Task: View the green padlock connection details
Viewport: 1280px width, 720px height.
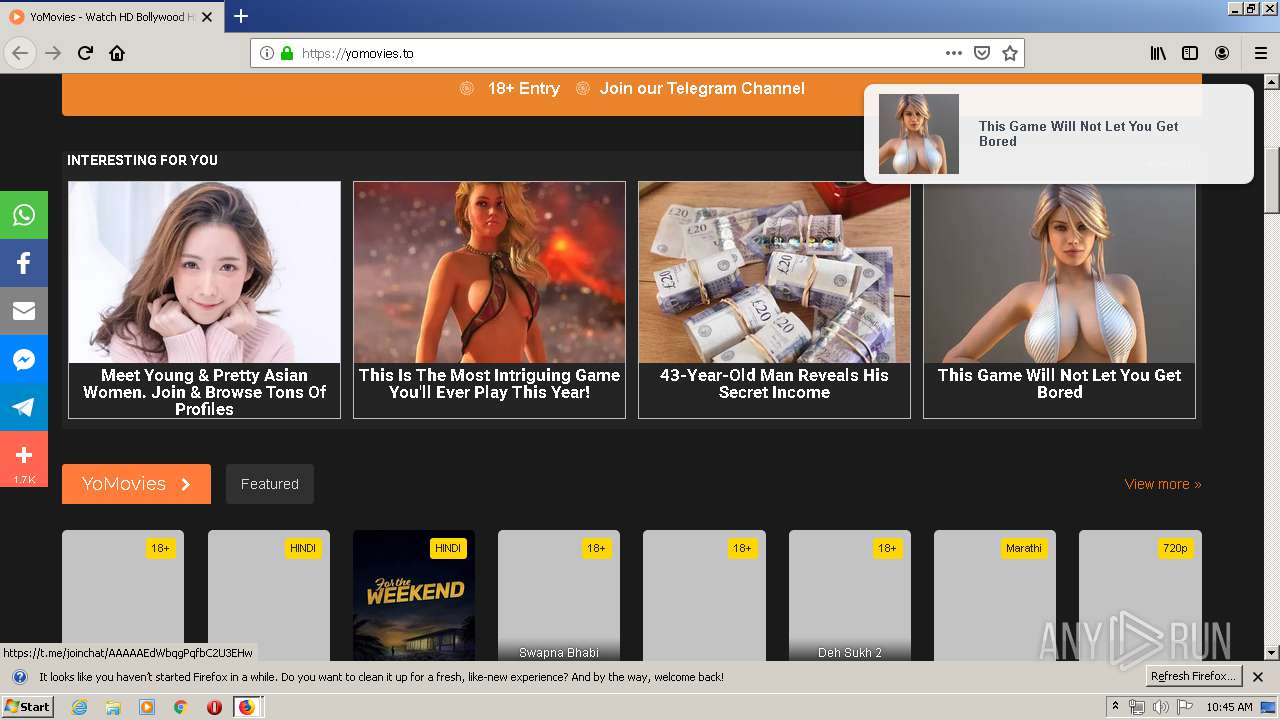Action: pos(287,53)
